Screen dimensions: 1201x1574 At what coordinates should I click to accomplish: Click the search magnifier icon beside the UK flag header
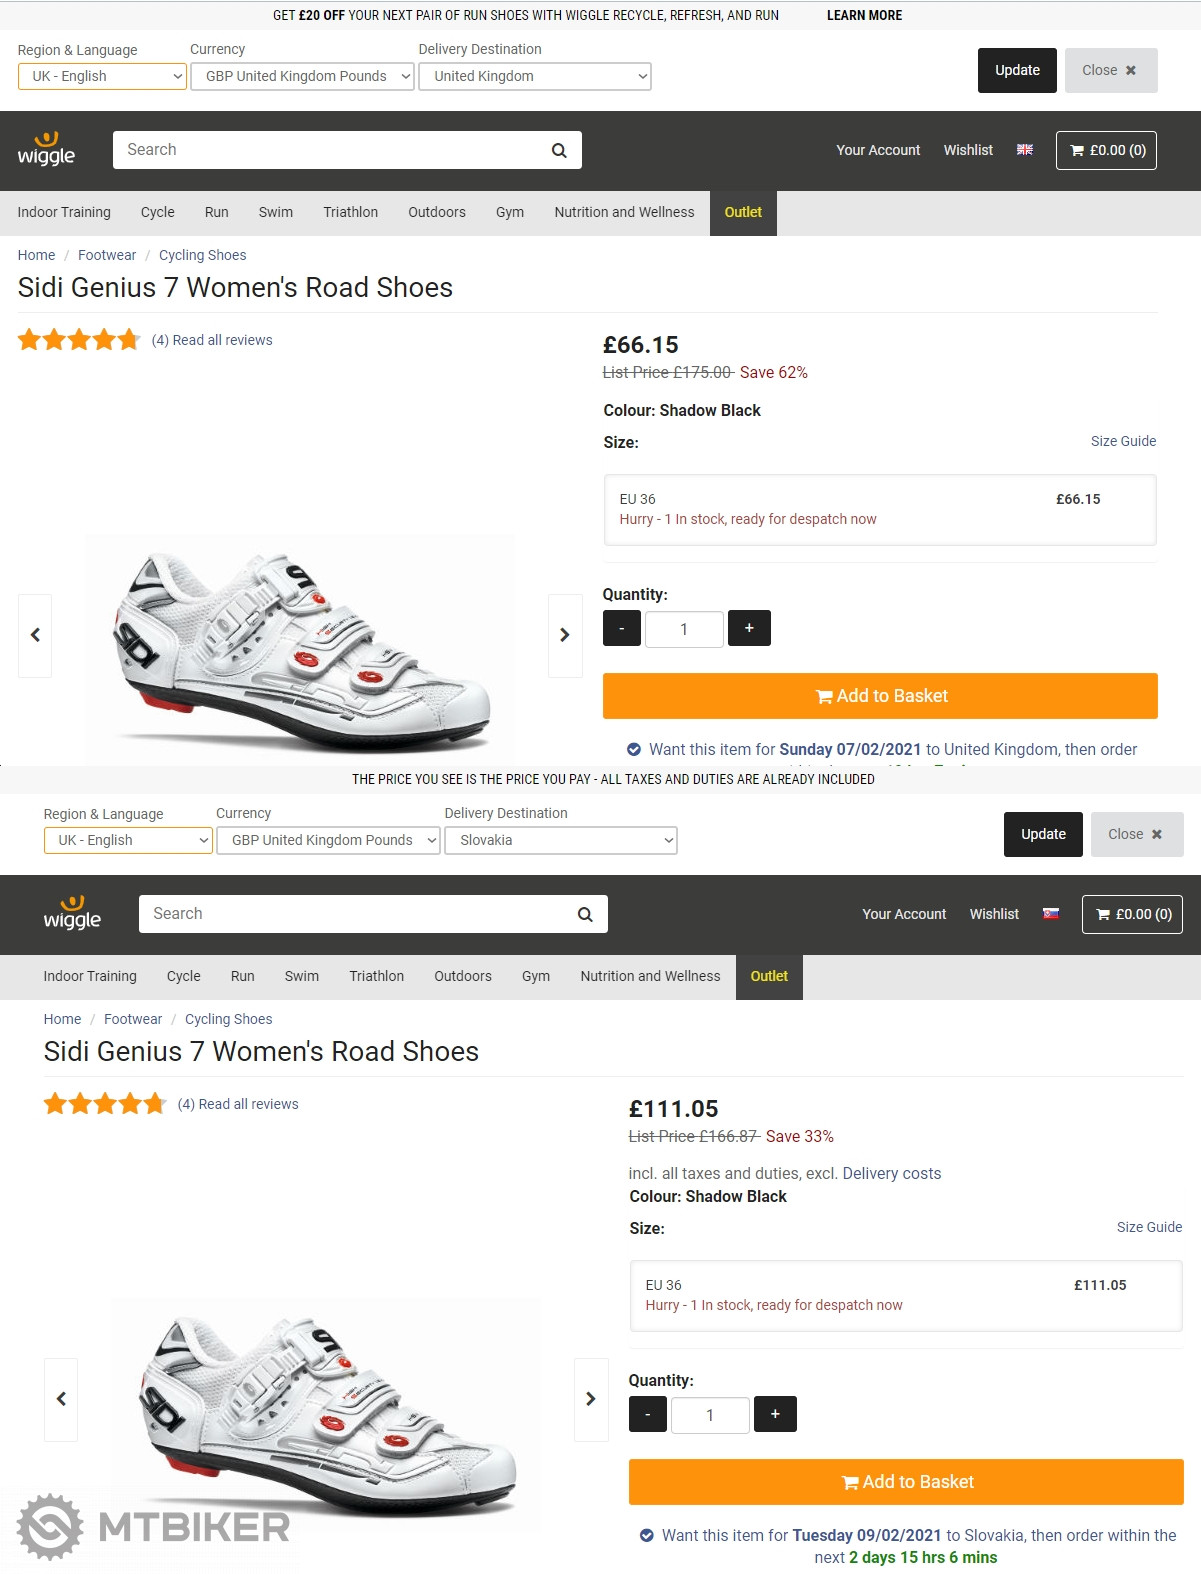[x=559, y=150]
